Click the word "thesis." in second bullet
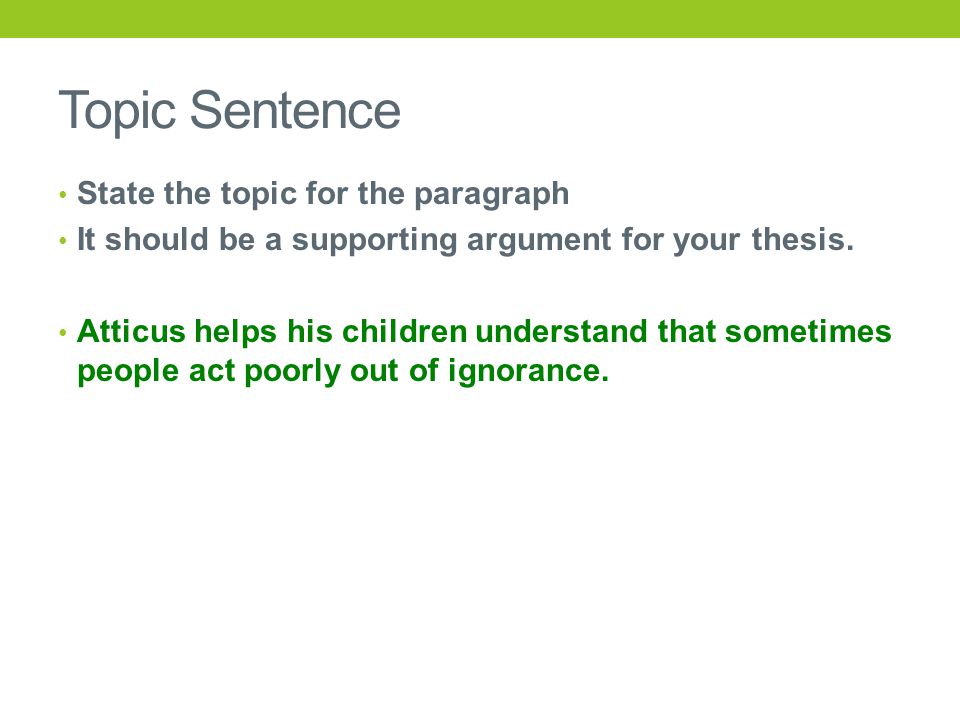The width and height of the screenshot is (960, 720). coord(803,239)
